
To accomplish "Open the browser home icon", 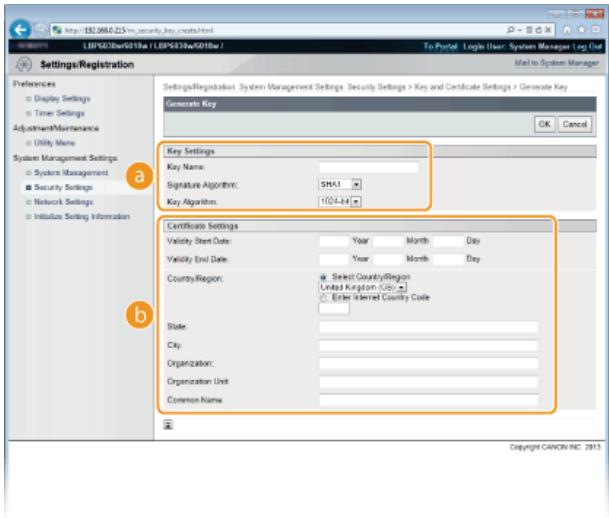I will click(567, 30).
